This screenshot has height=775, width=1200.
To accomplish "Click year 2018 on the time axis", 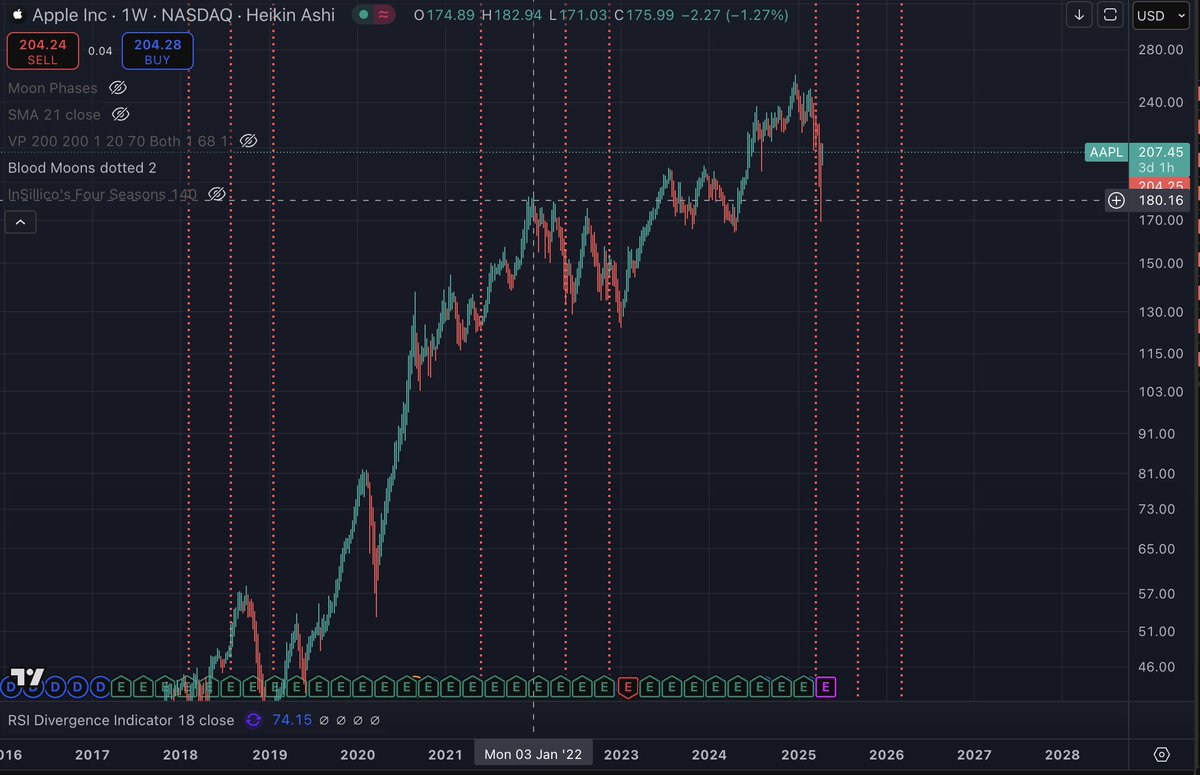I will (x=180, y=755).
